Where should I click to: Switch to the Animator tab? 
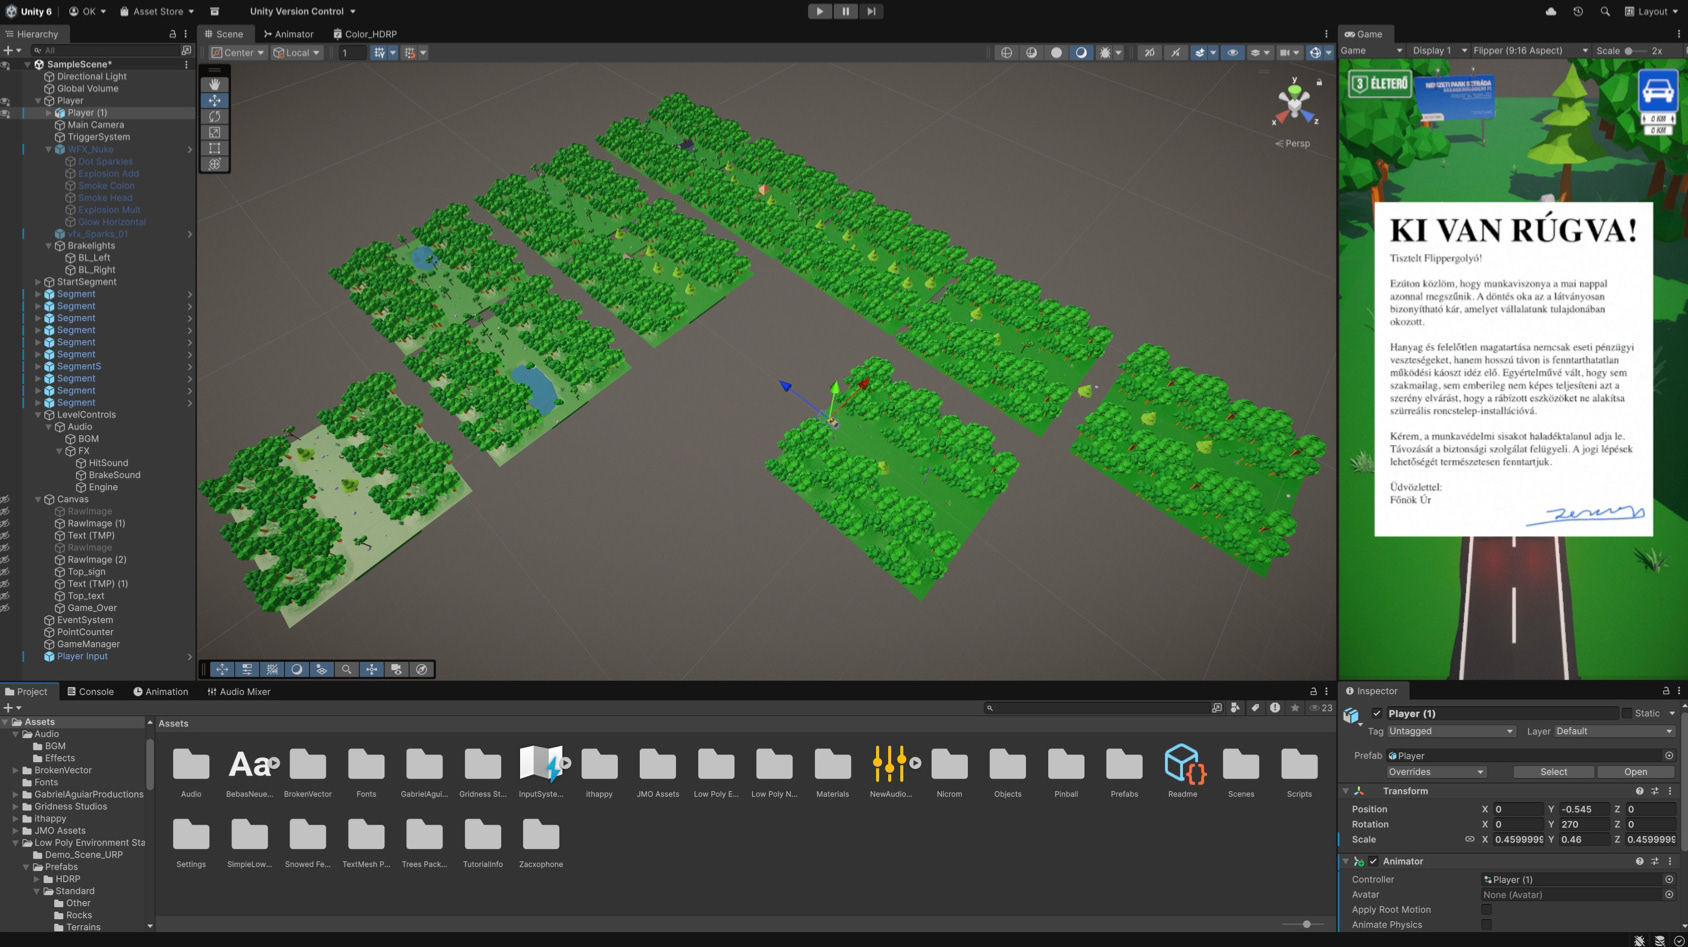coord(288,34)
